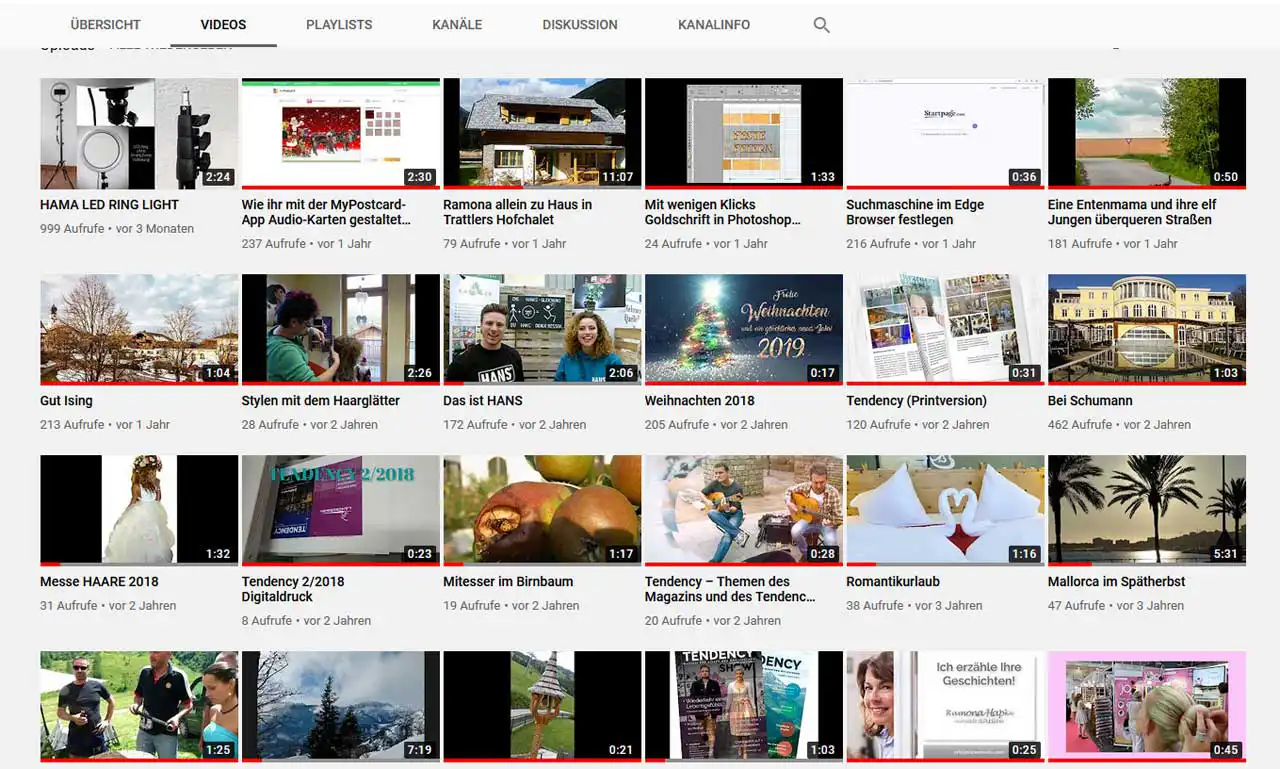Click title Wie ihr mit der MyPostcard-App
Screen dimensions: 1280x769
tap(326, 212)
